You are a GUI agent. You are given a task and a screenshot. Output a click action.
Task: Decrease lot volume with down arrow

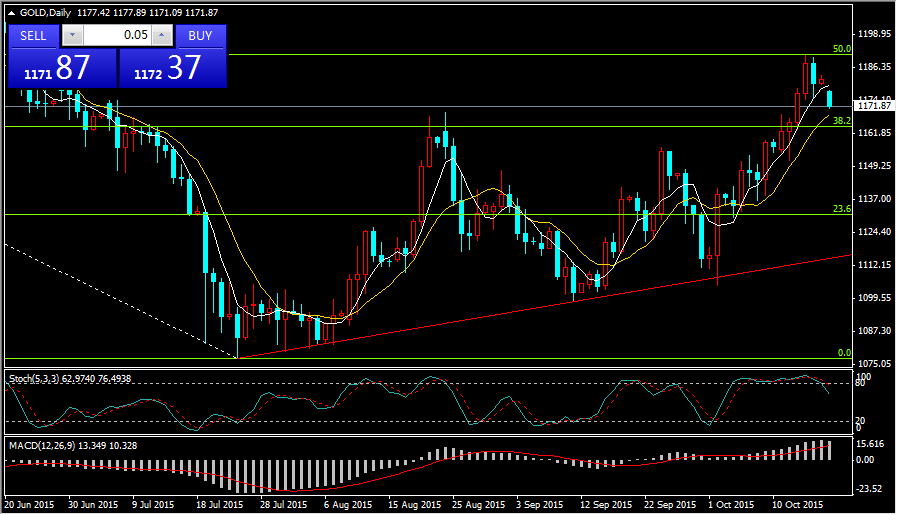click(72, 35)
